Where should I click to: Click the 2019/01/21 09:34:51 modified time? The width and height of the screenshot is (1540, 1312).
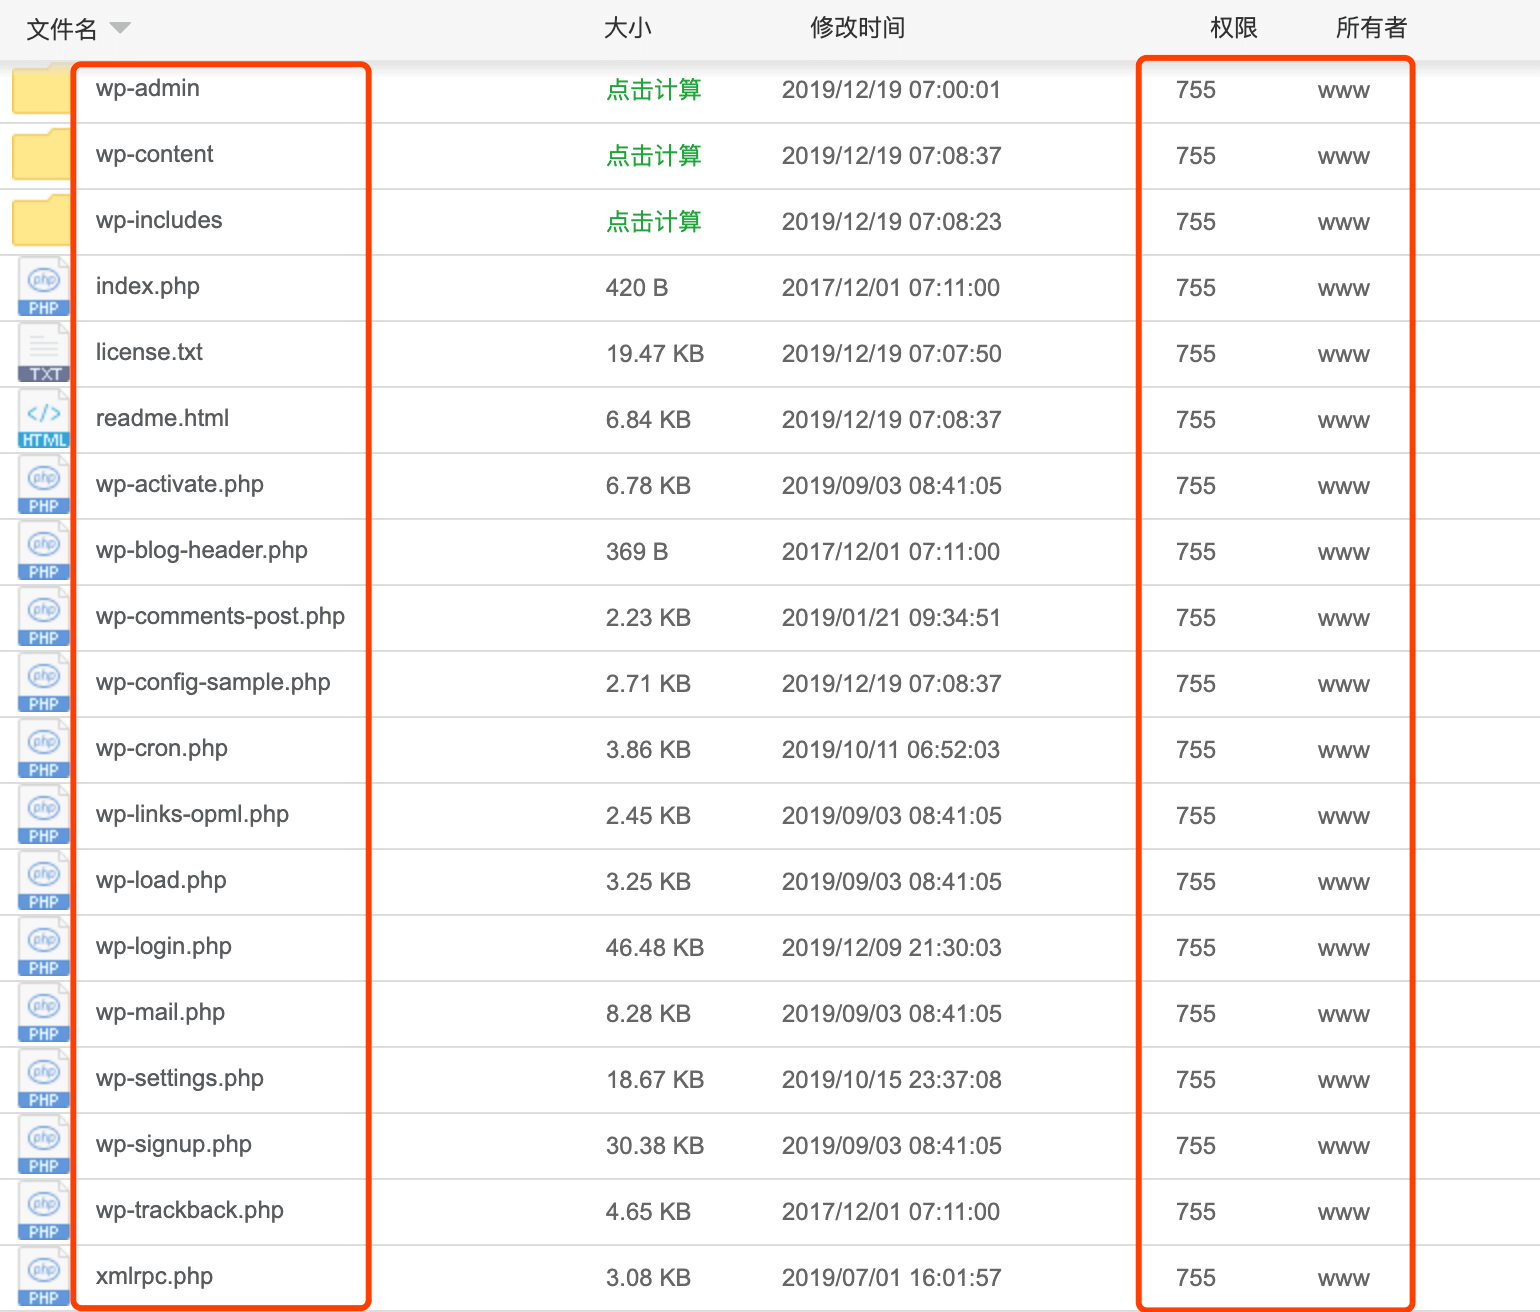tap(892, 618)
